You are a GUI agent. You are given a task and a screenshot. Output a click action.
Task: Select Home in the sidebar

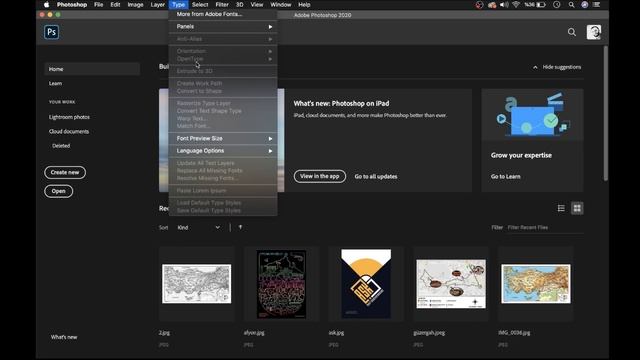92,69
